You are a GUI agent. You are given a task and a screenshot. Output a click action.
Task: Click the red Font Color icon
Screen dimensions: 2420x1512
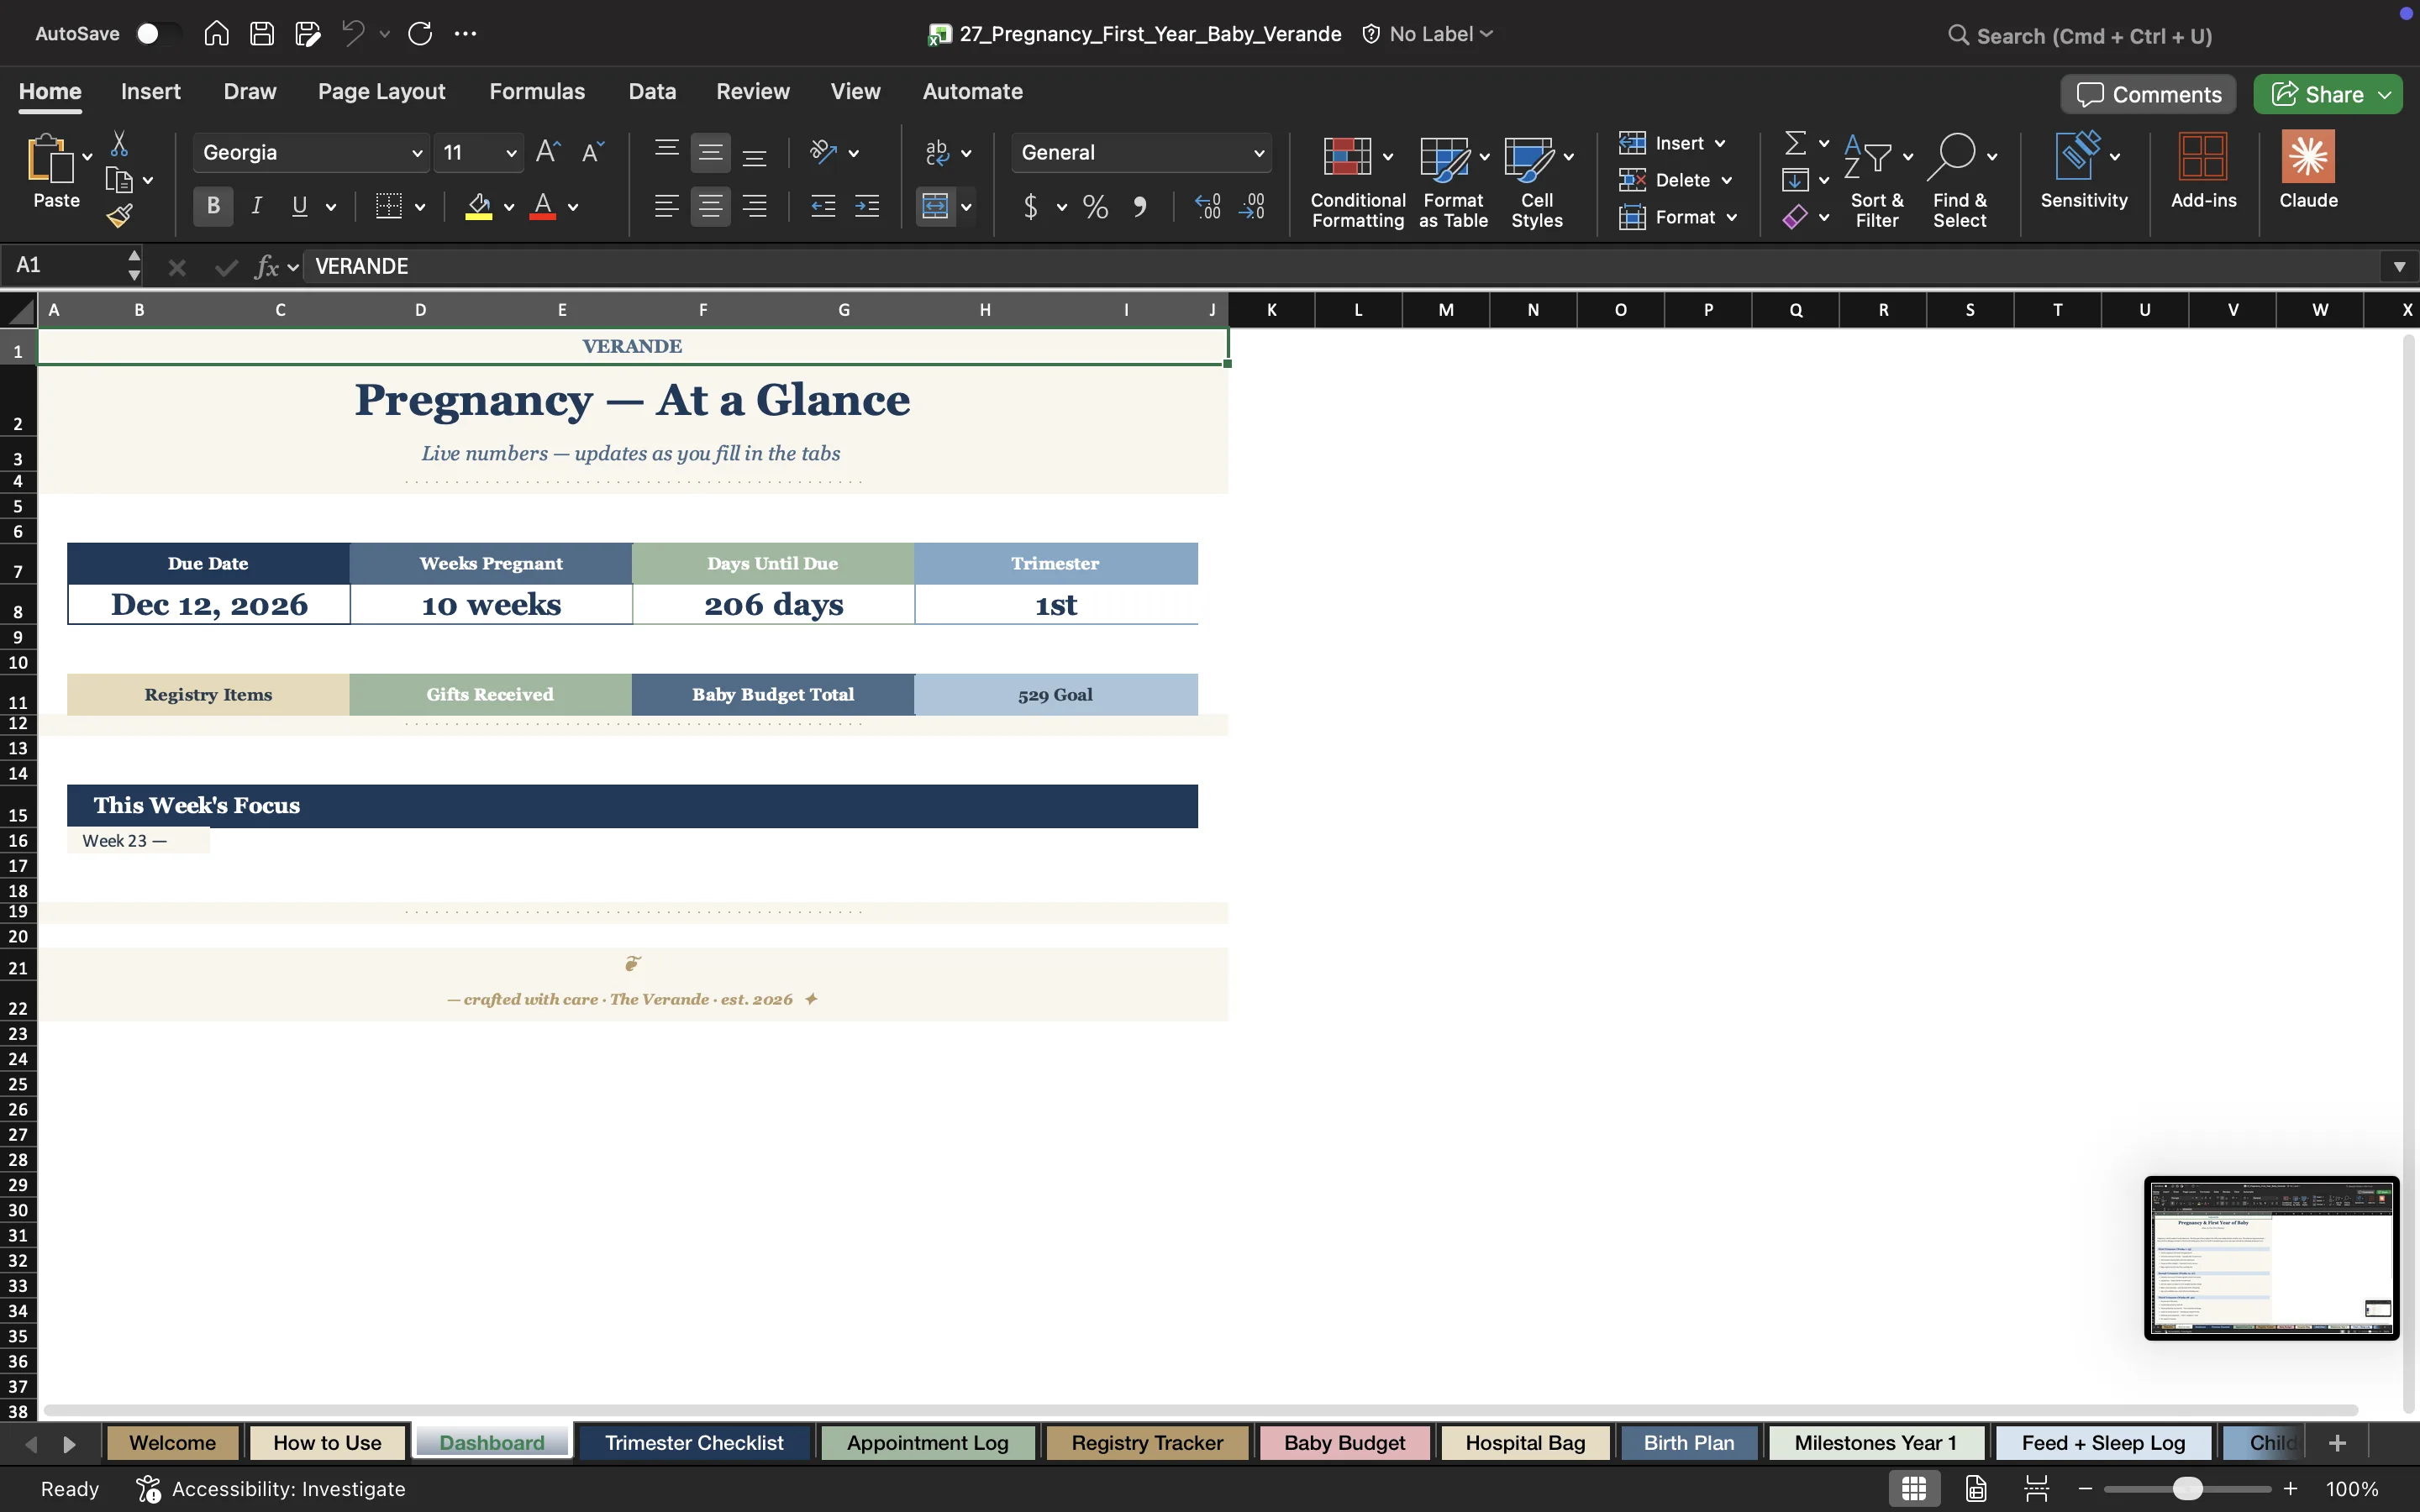pos(543,206)
